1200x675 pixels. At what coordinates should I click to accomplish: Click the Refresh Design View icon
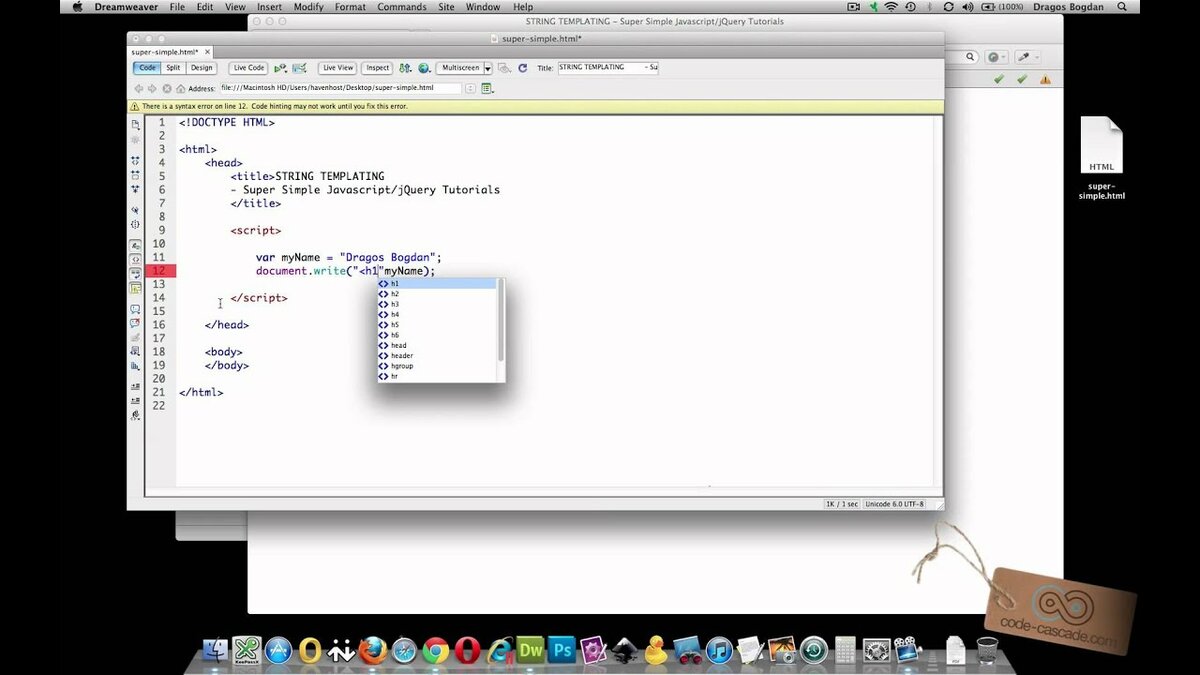[x=522, y=68]
